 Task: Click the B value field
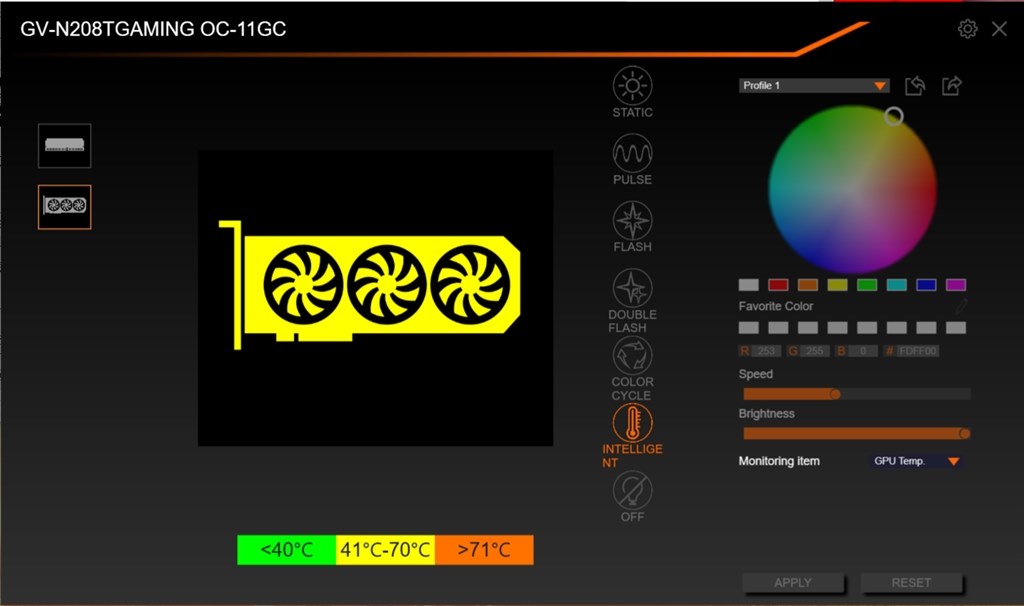click(x=863, y=351)
